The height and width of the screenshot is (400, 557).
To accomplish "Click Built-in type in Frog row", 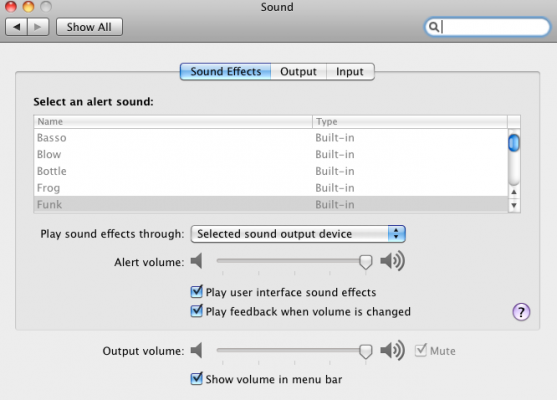I will [335, 188].
